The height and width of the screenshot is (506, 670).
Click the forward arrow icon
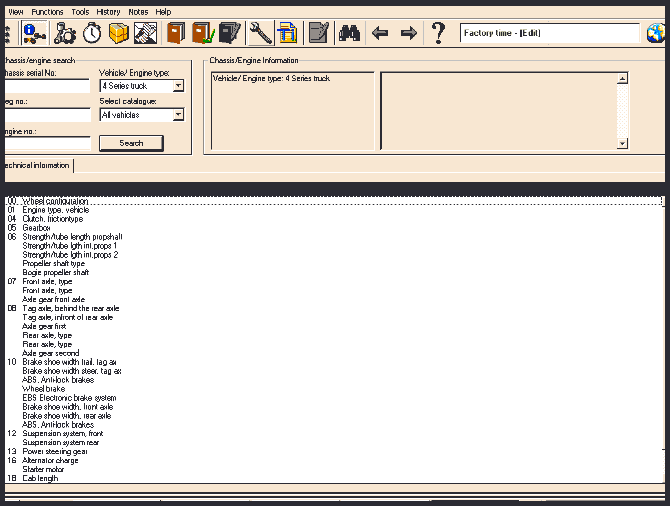tap(409, 33)
